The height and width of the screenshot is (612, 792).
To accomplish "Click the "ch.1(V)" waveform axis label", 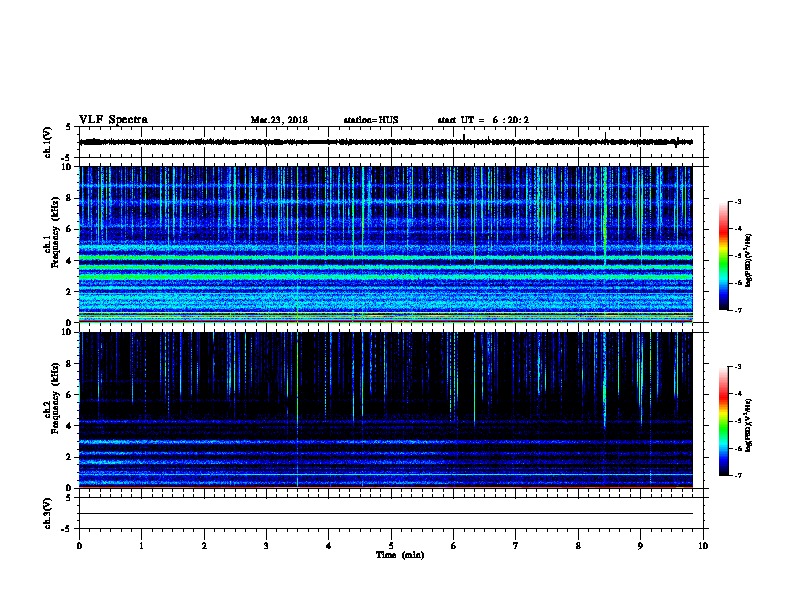I will tap(48, 142).
